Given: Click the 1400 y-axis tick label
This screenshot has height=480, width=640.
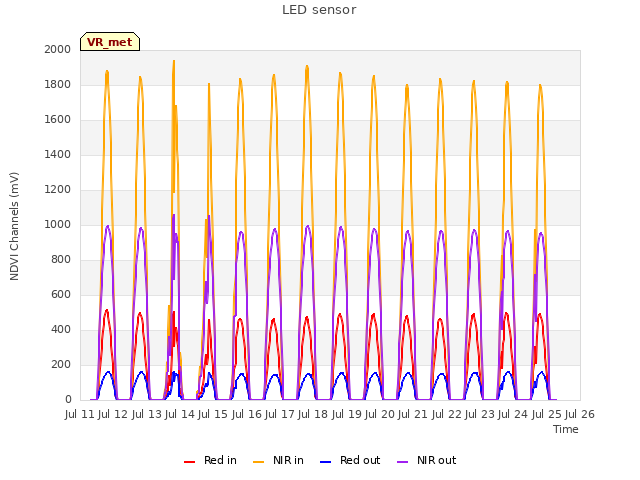Looking at the screenshot, I should pyautogui.click(x=58, y=154).
